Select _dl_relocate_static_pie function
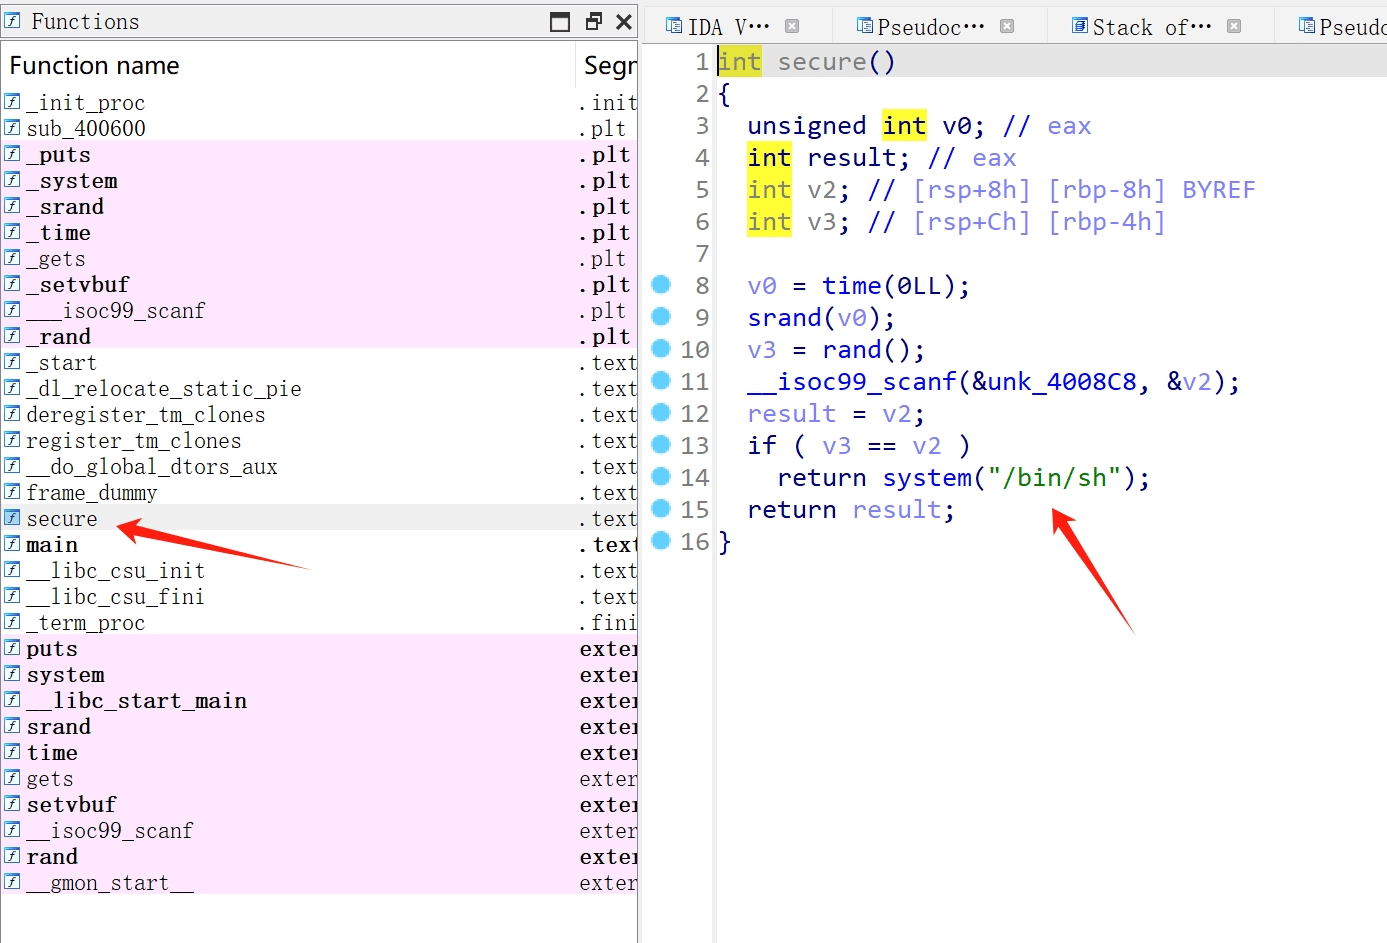The width and height of the screenshot is (1387, 943). click(319, 388)
